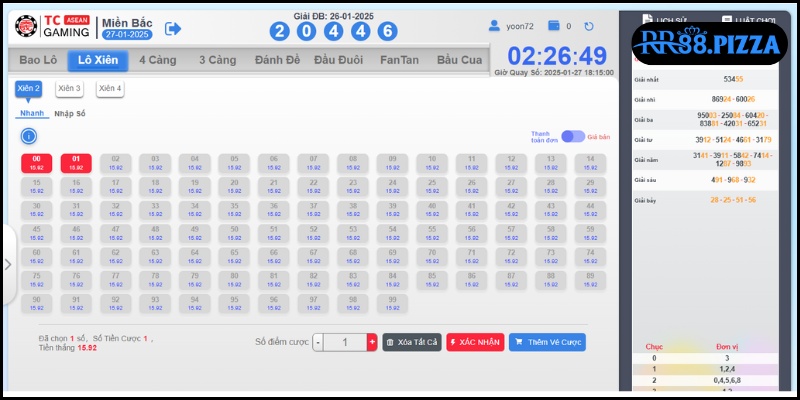Expand the left side panel arrow

(x=7, y=264)
